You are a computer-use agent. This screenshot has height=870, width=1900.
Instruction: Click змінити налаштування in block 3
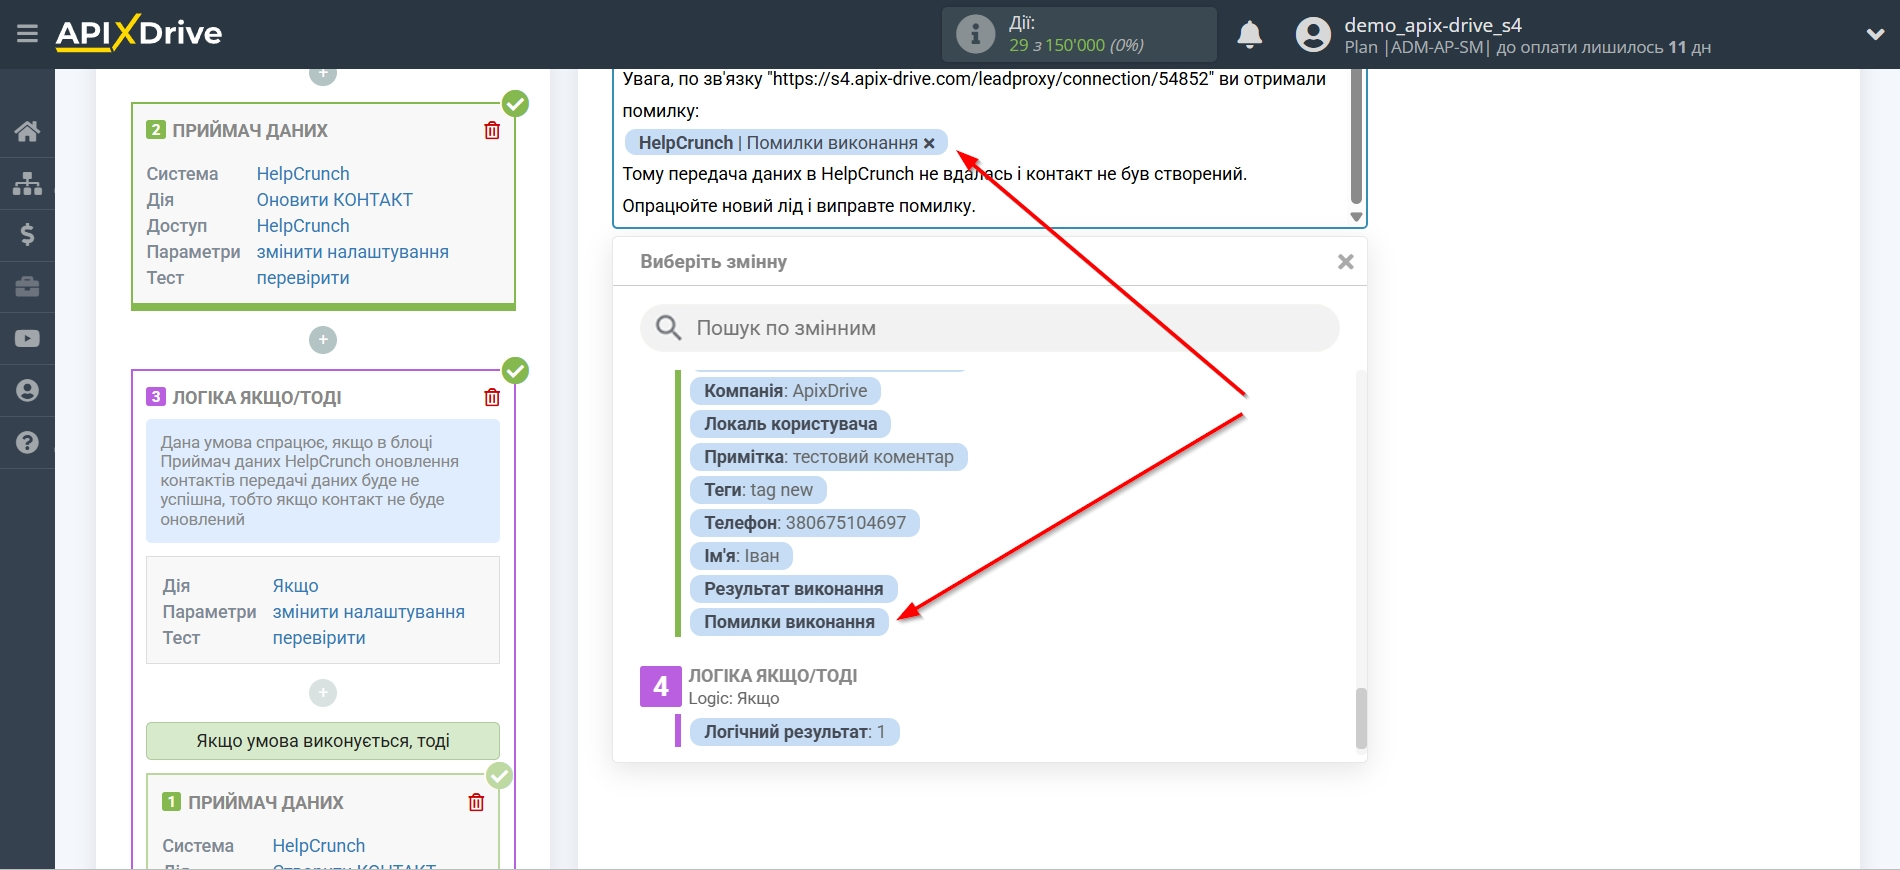[x=368, y=612]
